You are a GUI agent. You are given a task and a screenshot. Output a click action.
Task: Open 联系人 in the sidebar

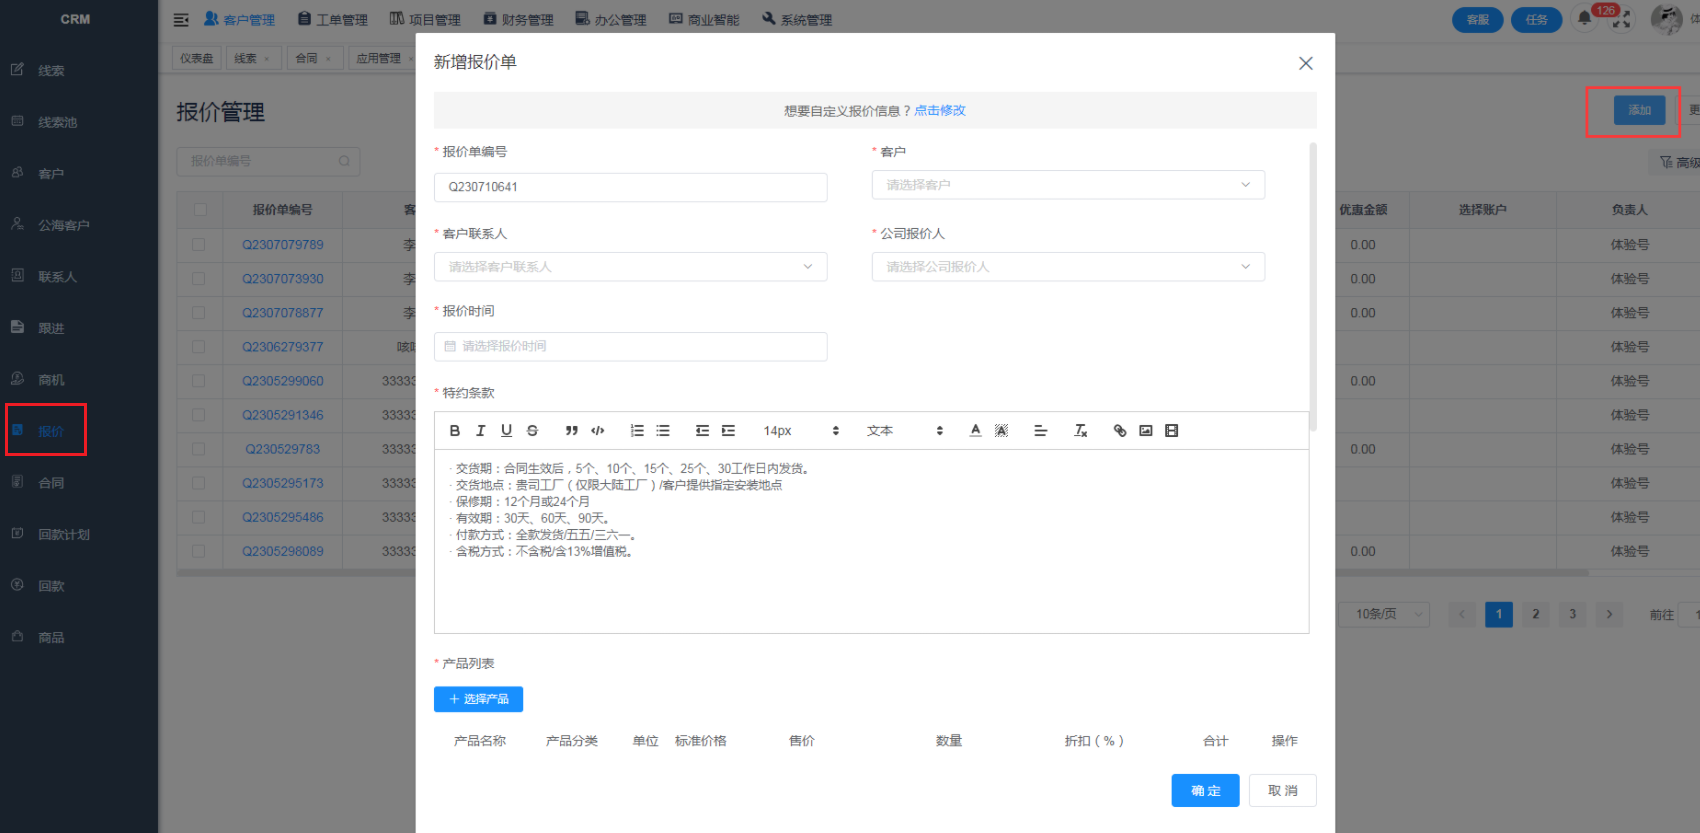coord(57,277)
